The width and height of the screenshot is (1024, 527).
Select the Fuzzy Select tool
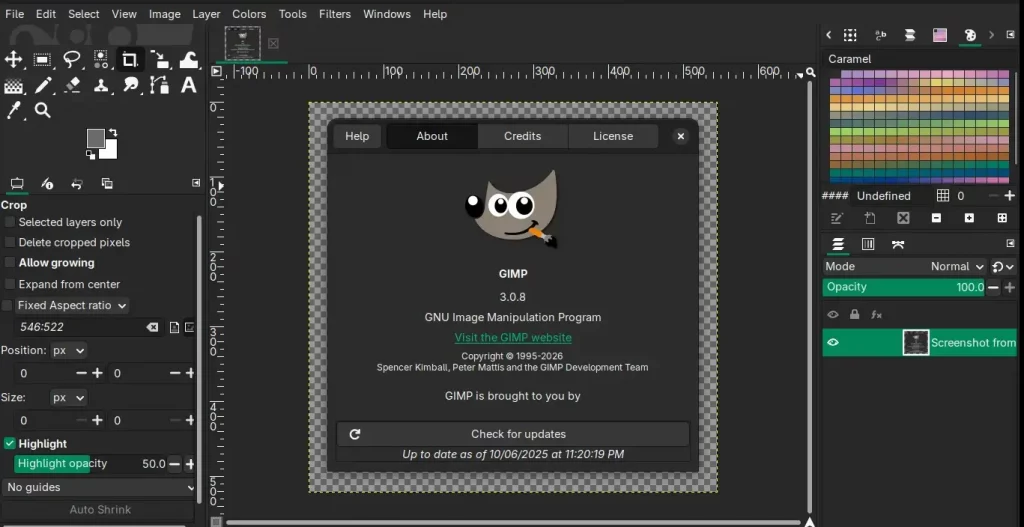[x=101, y=60]
